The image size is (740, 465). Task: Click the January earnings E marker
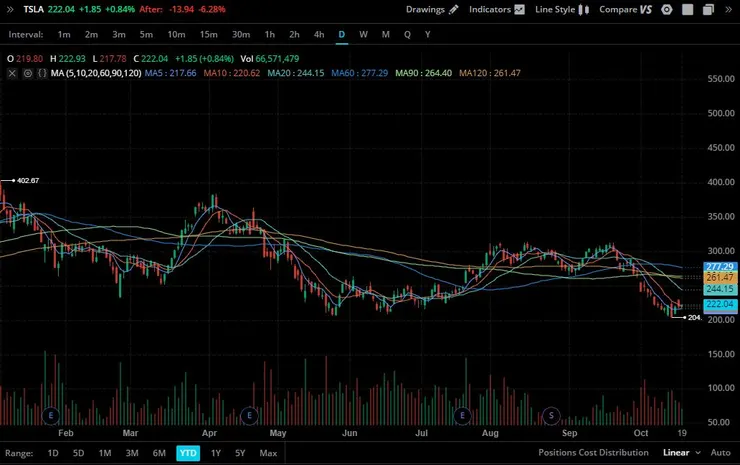[x=50, y=415]
